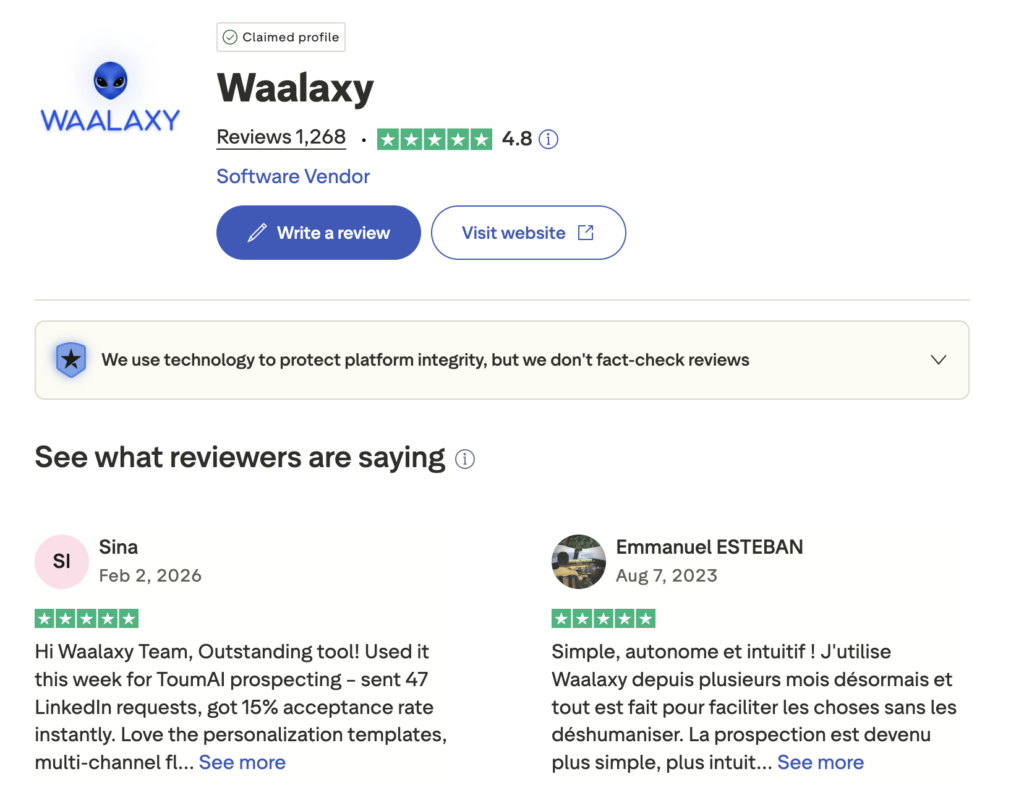Expand Emmanuel's review with See more
The width and height of the screenshot is (1024, 787).
point(820,762)
